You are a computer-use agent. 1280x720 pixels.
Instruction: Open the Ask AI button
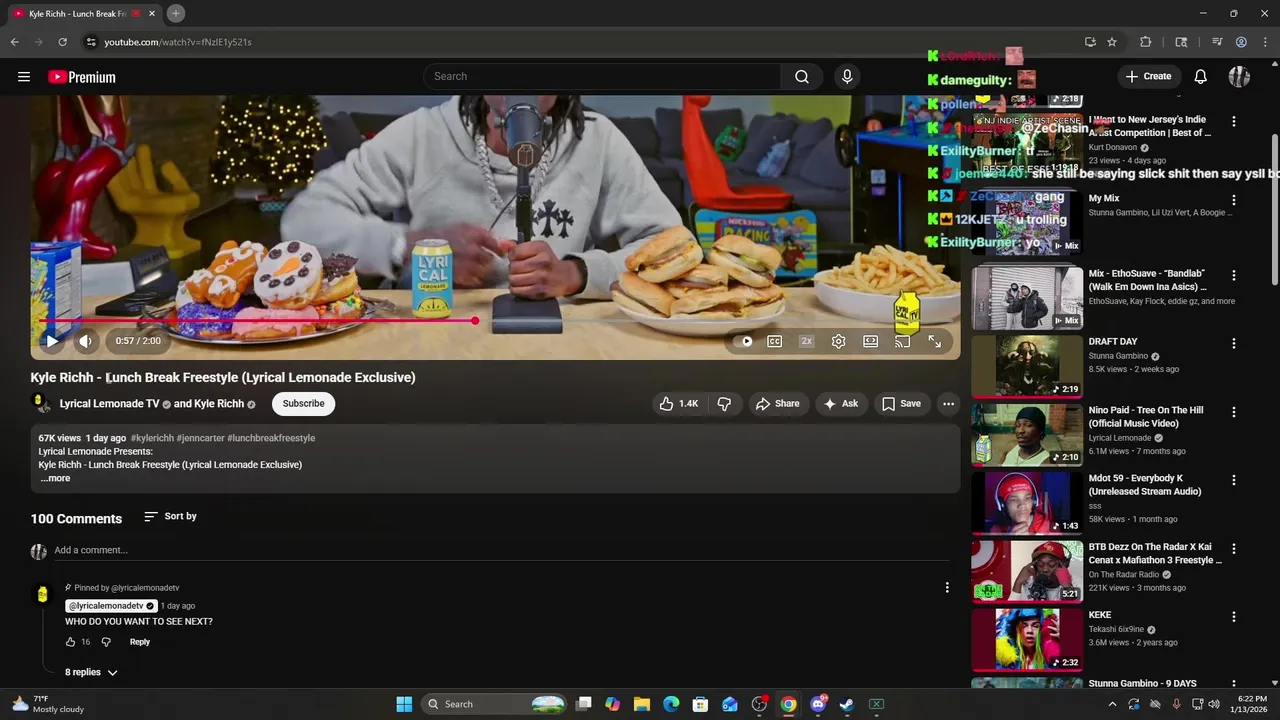tap(840, 404)
